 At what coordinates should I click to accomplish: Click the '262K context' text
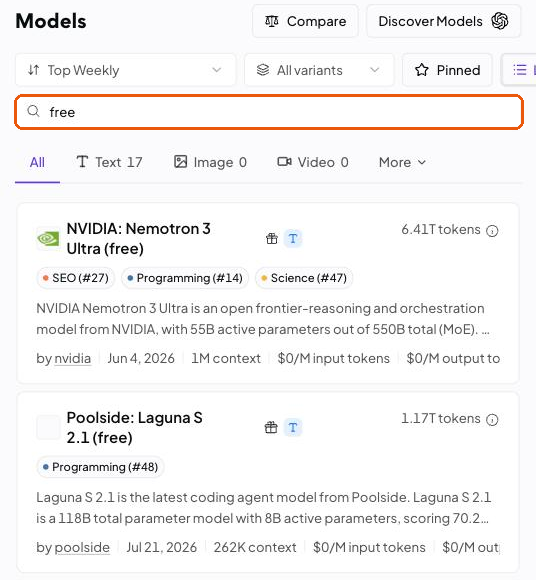click(x=255, y=547)
